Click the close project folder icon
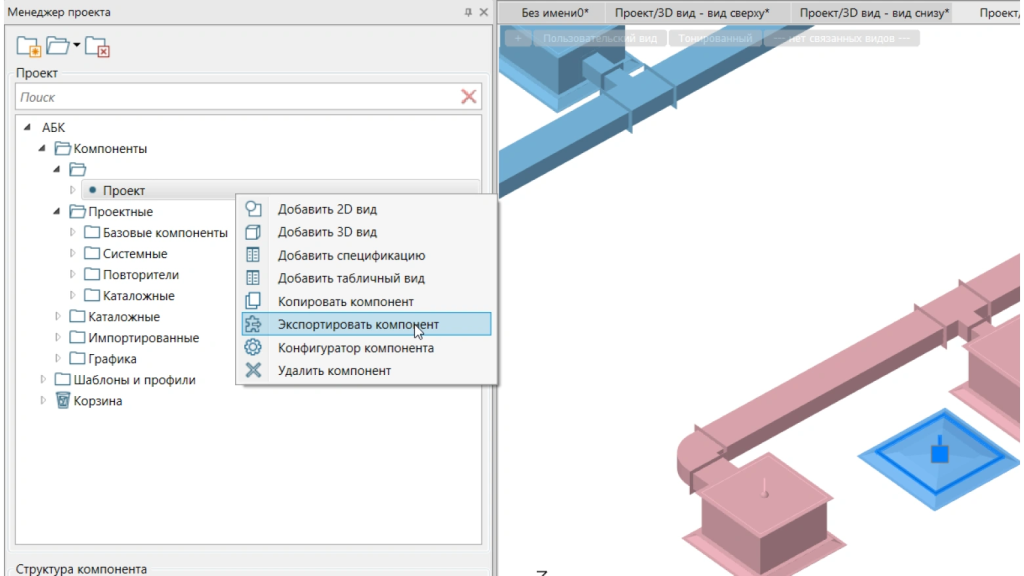This screenshot has width=1024, height=576. click(x=97, y=46)
